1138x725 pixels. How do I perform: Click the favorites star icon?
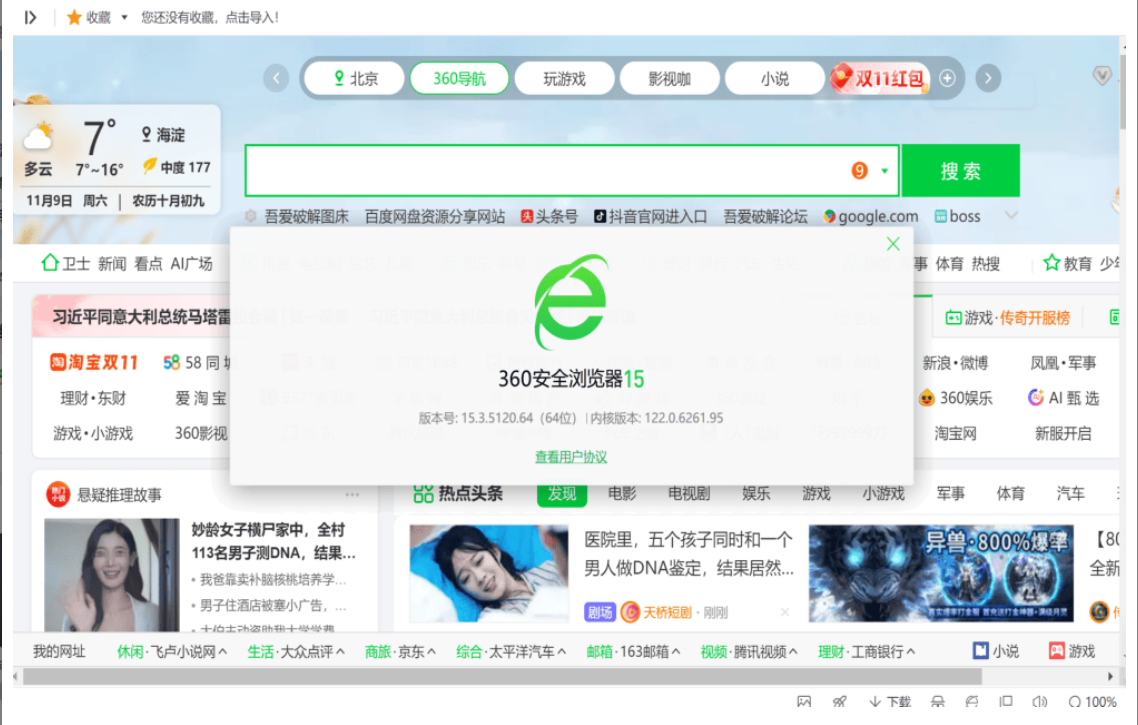point(74,17)
